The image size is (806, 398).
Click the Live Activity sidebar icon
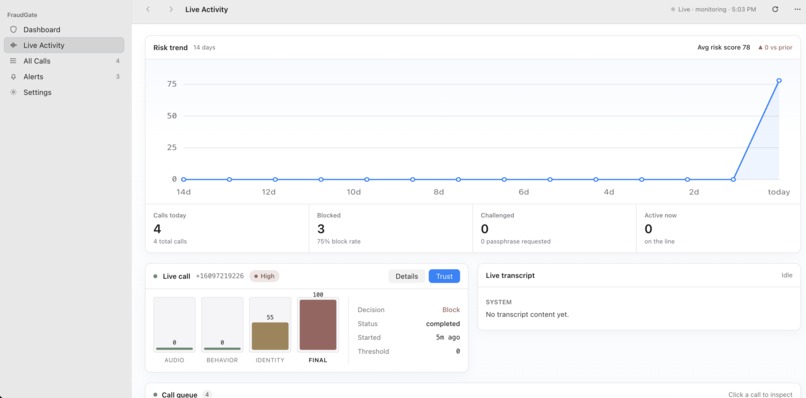pos(13,45)
